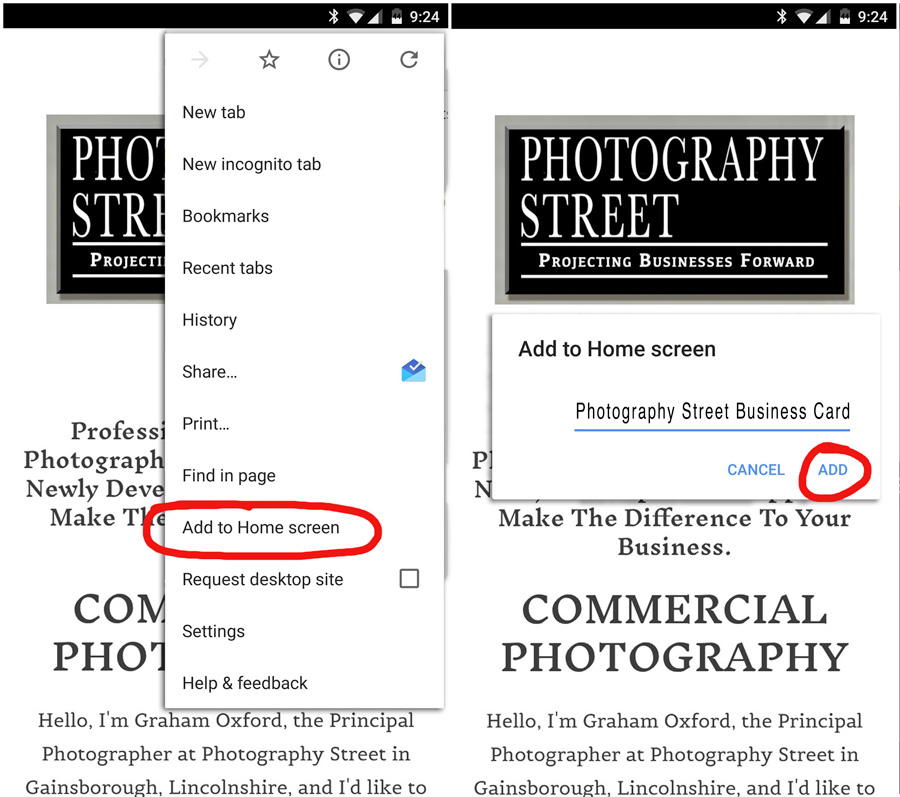Tap the 9:24 clock on right phone

click(872, 17)
